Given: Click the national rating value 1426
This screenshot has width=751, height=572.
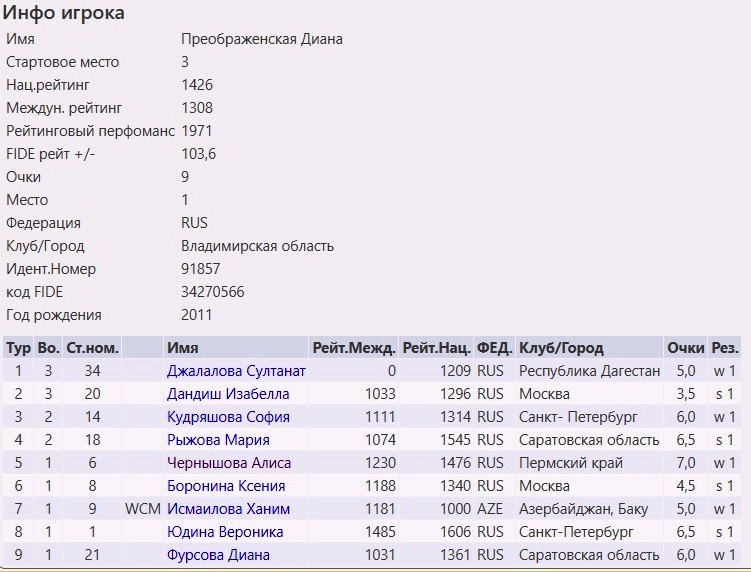Looking at the screenshot, I should [197, 85].
